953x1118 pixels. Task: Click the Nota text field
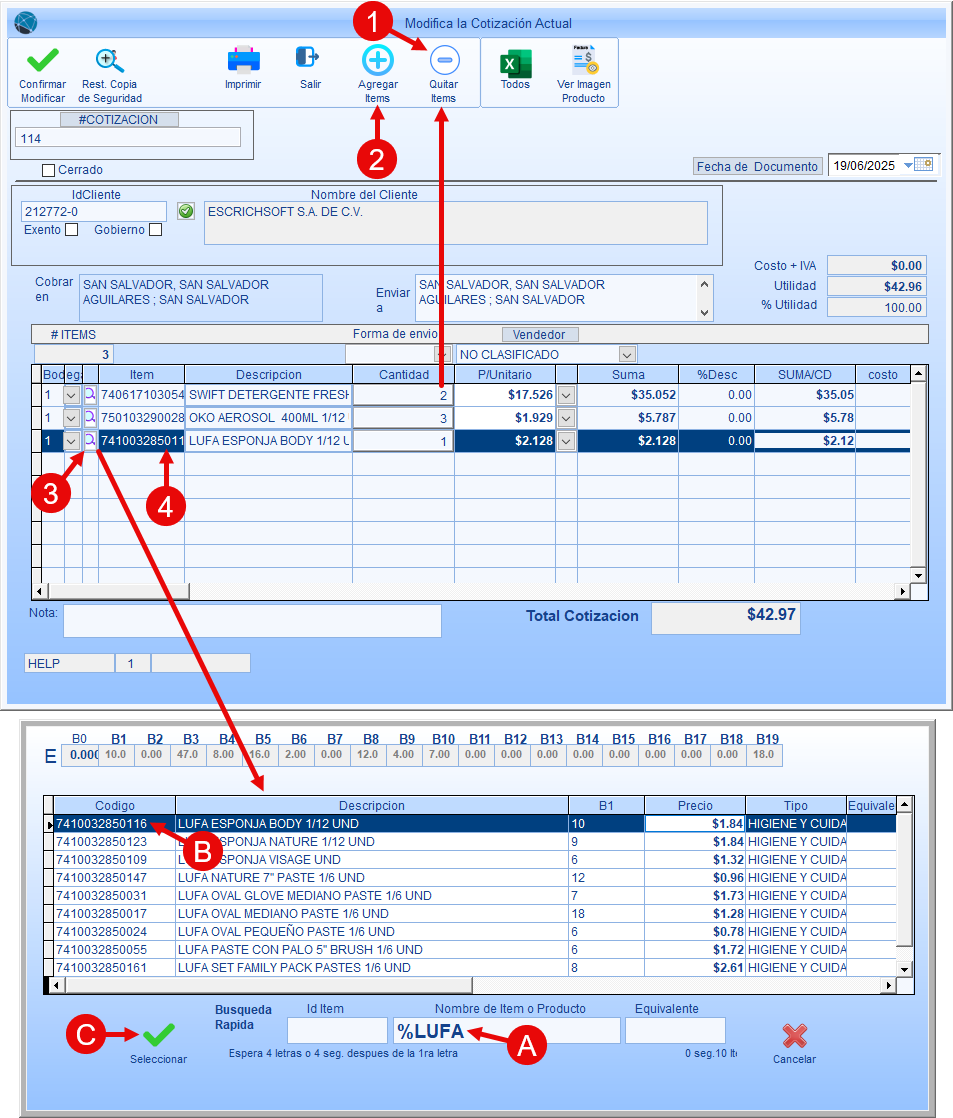(252, 620)
